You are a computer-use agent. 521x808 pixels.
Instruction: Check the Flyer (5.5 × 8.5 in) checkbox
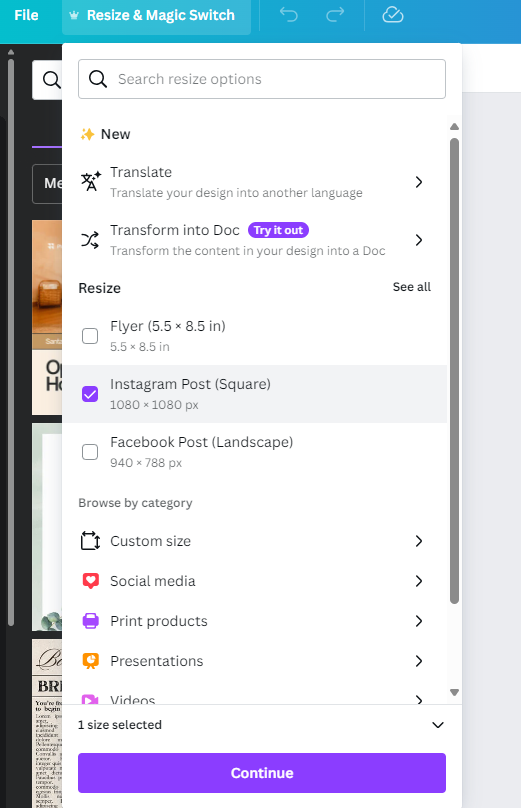point(90,336)
